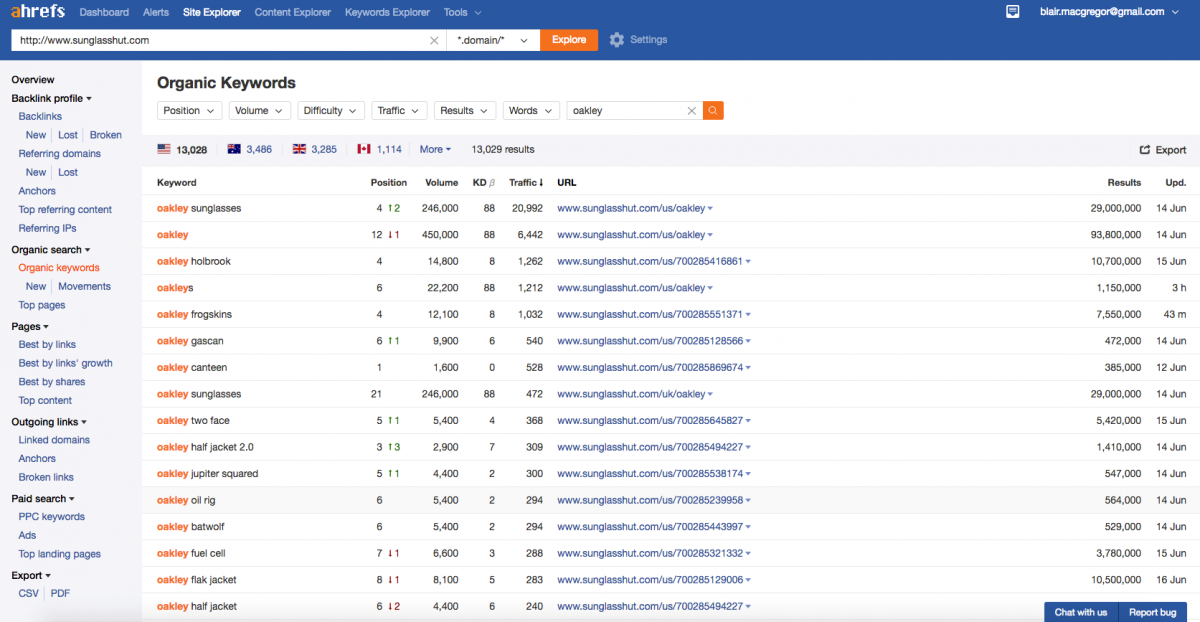
Task: Open Movements under Organic keywords
Action: click(x=84, y=286)
